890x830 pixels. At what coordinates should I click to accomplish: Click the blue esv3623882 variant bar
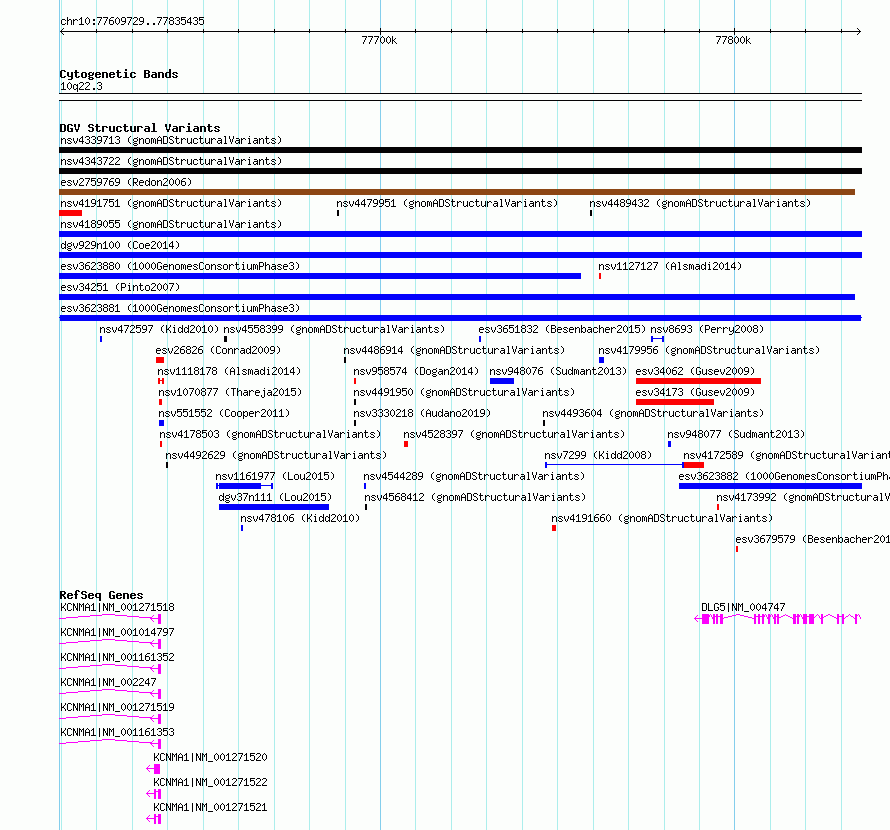(x=770, y=486)
